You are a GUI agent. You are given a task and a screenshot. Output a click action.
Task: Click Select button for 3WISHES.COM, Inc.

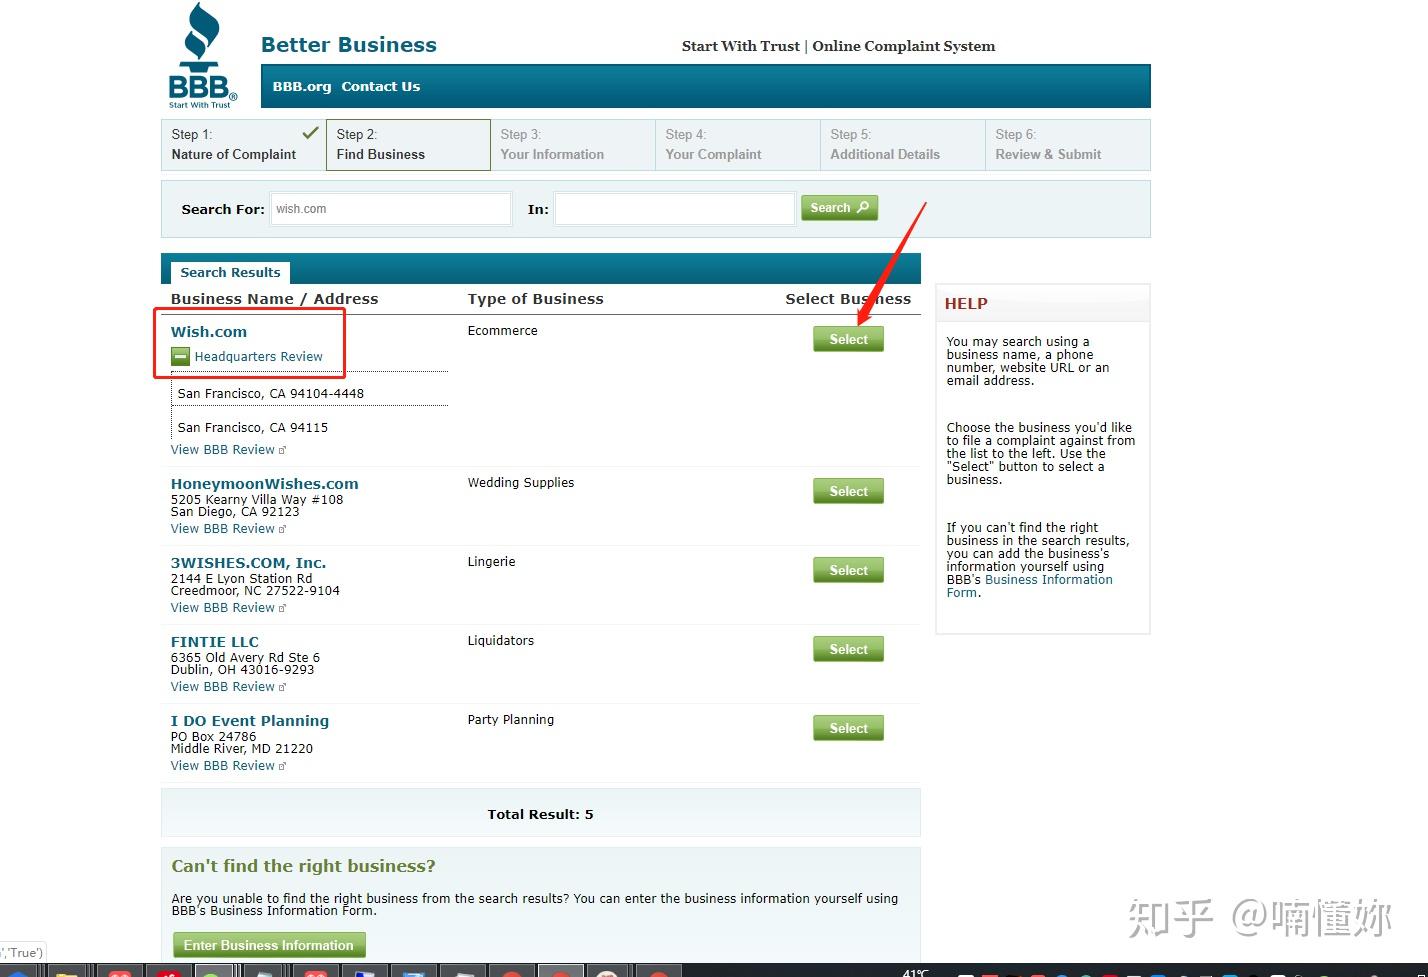848,571
